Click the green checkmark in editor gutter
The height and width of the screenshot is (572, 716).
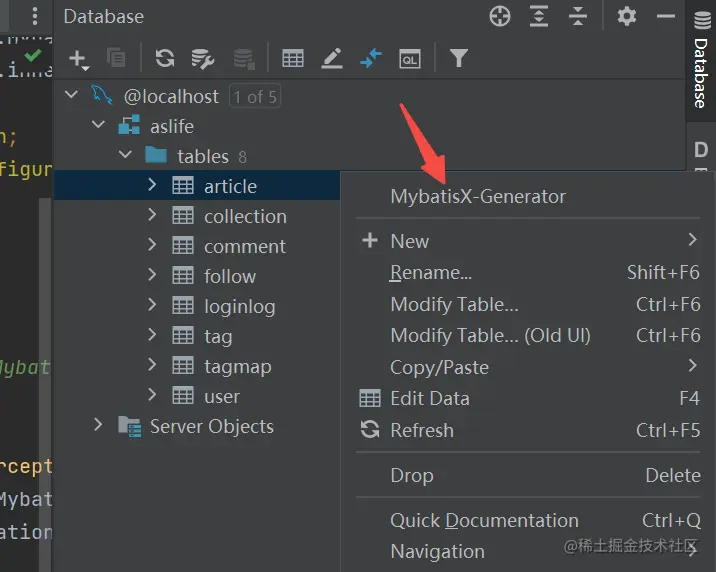point(32,55)
